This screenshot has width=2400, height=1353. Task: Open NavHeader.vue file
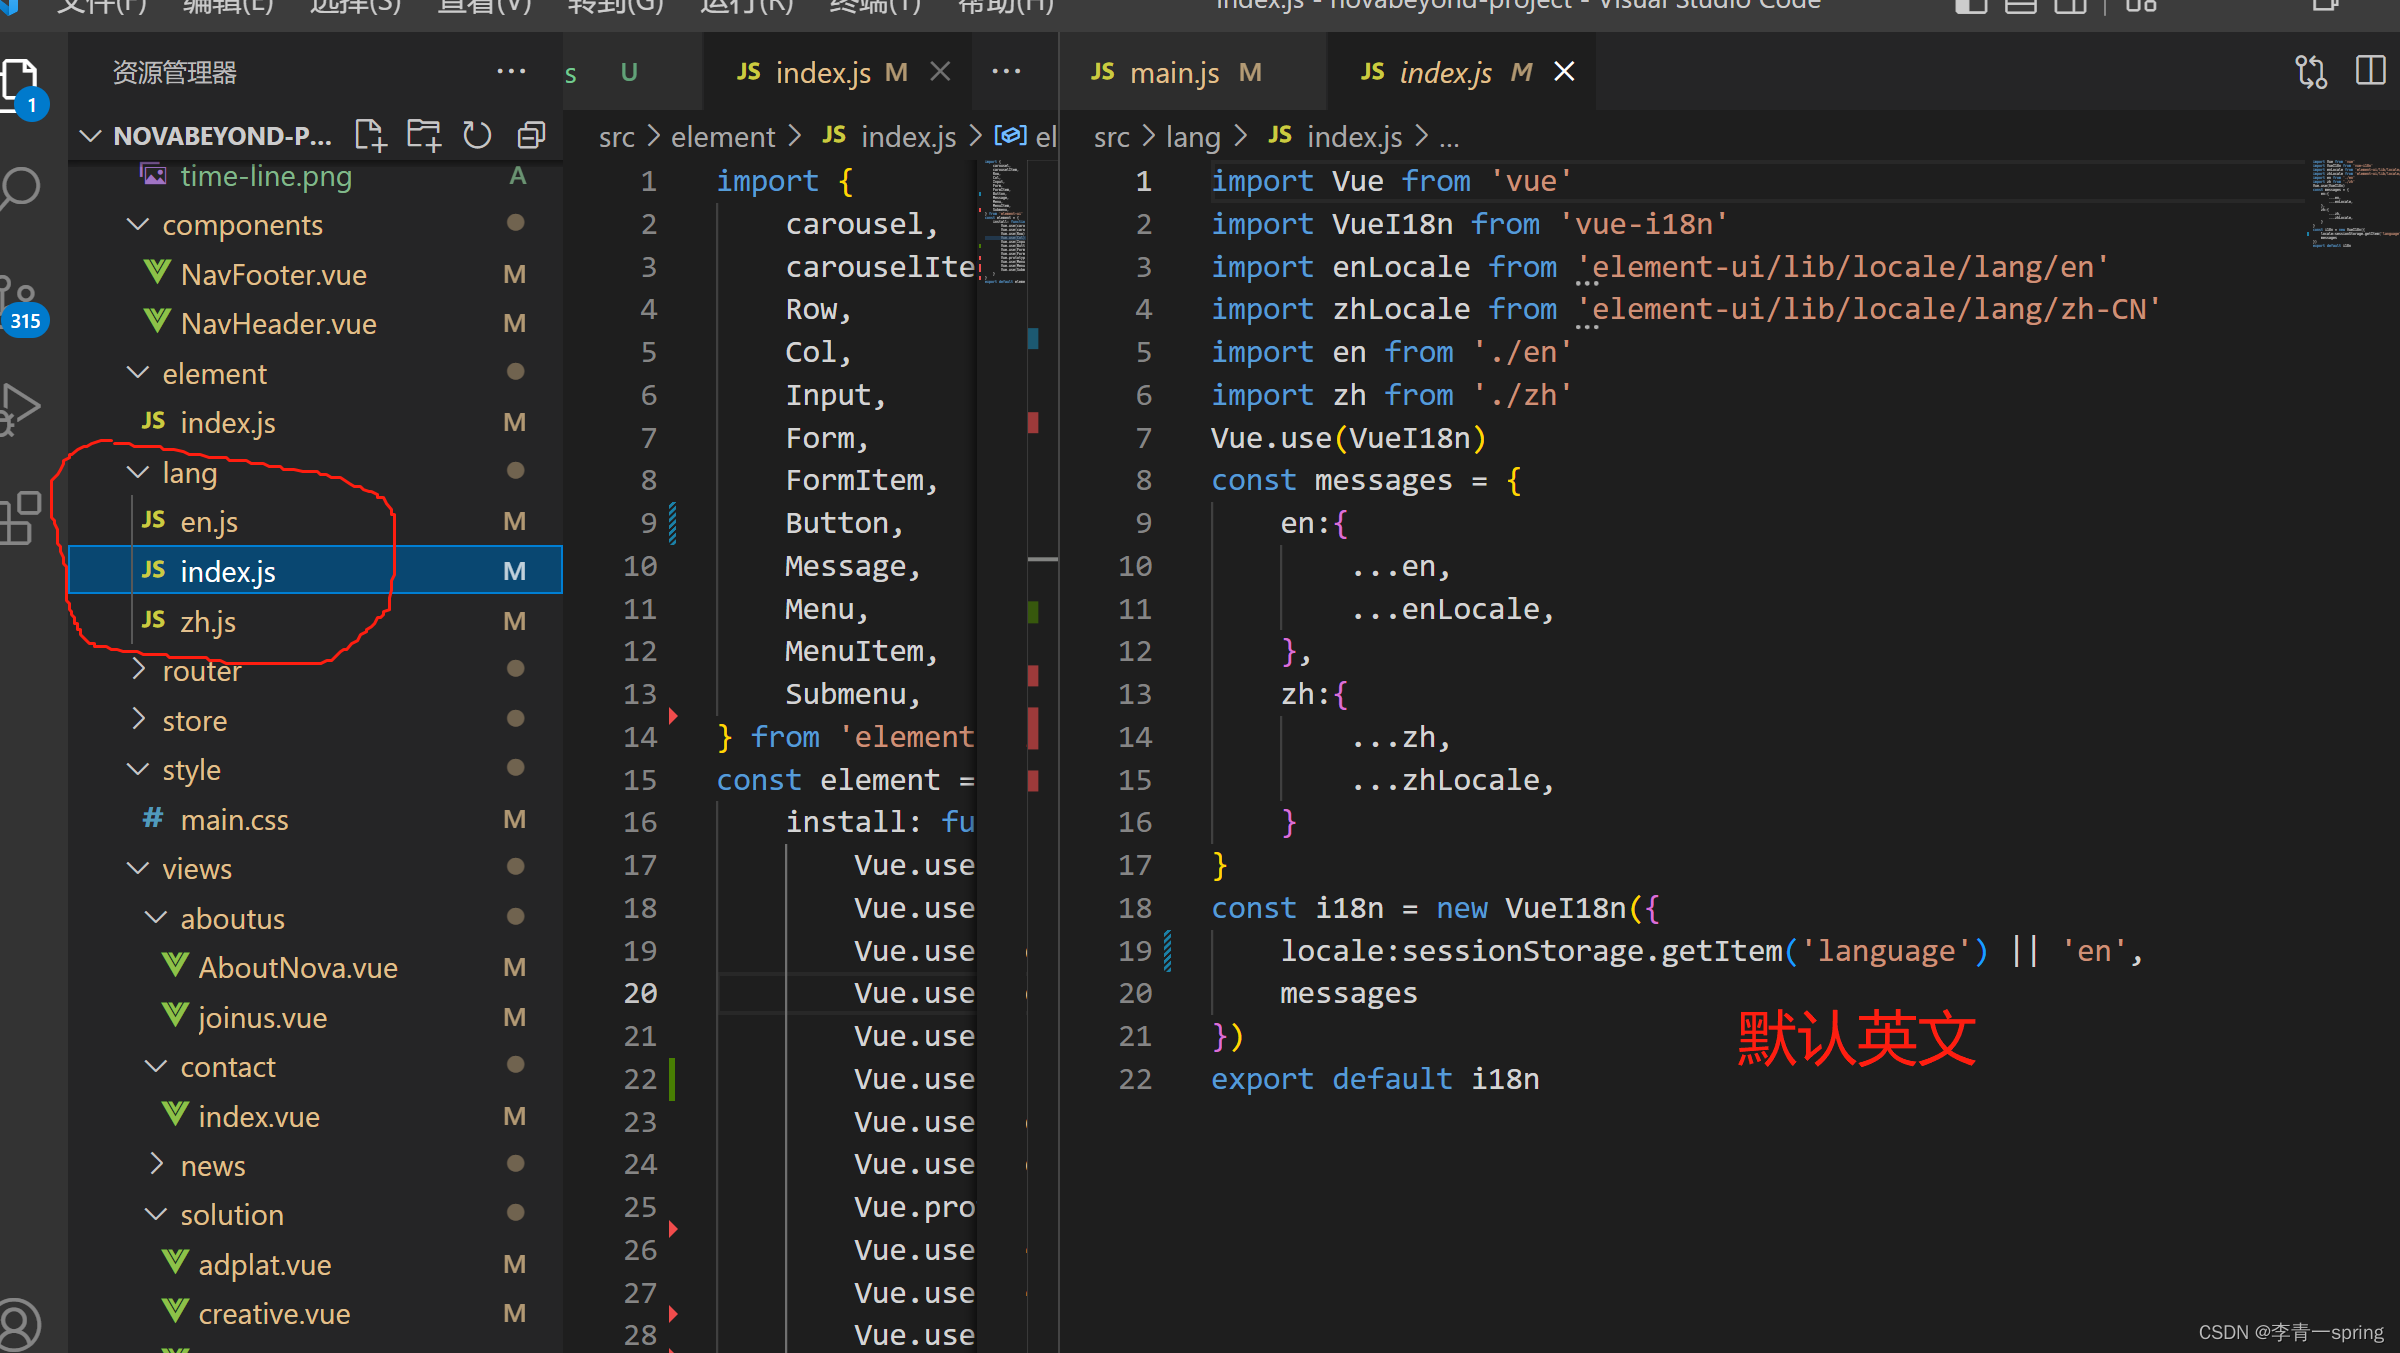pos(278,323)
